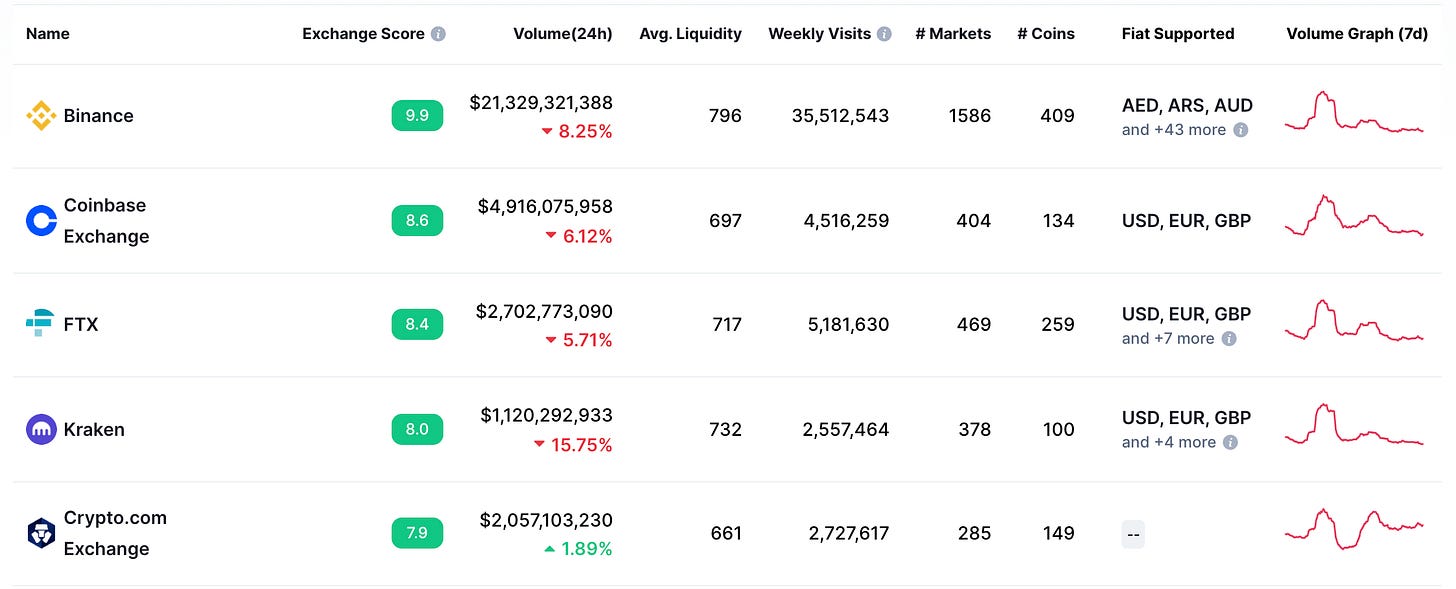Click Kraken volume $1,120,292,933

point(547,415)
